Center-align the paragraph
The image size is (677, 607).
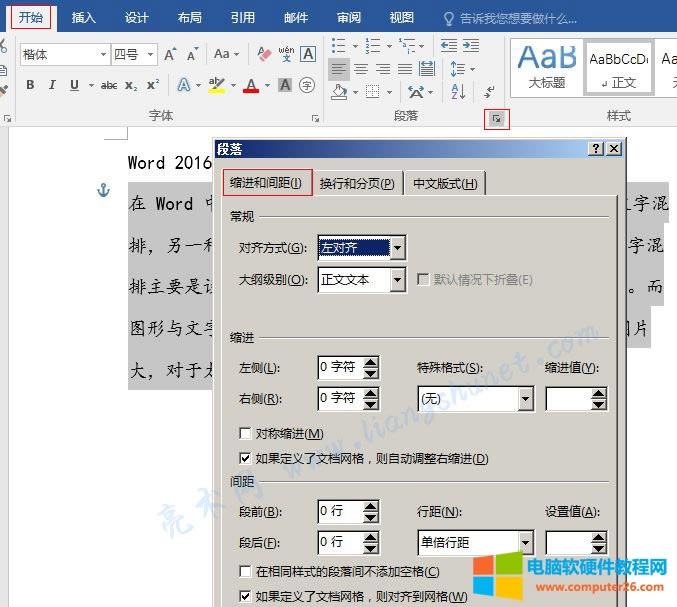360,69
